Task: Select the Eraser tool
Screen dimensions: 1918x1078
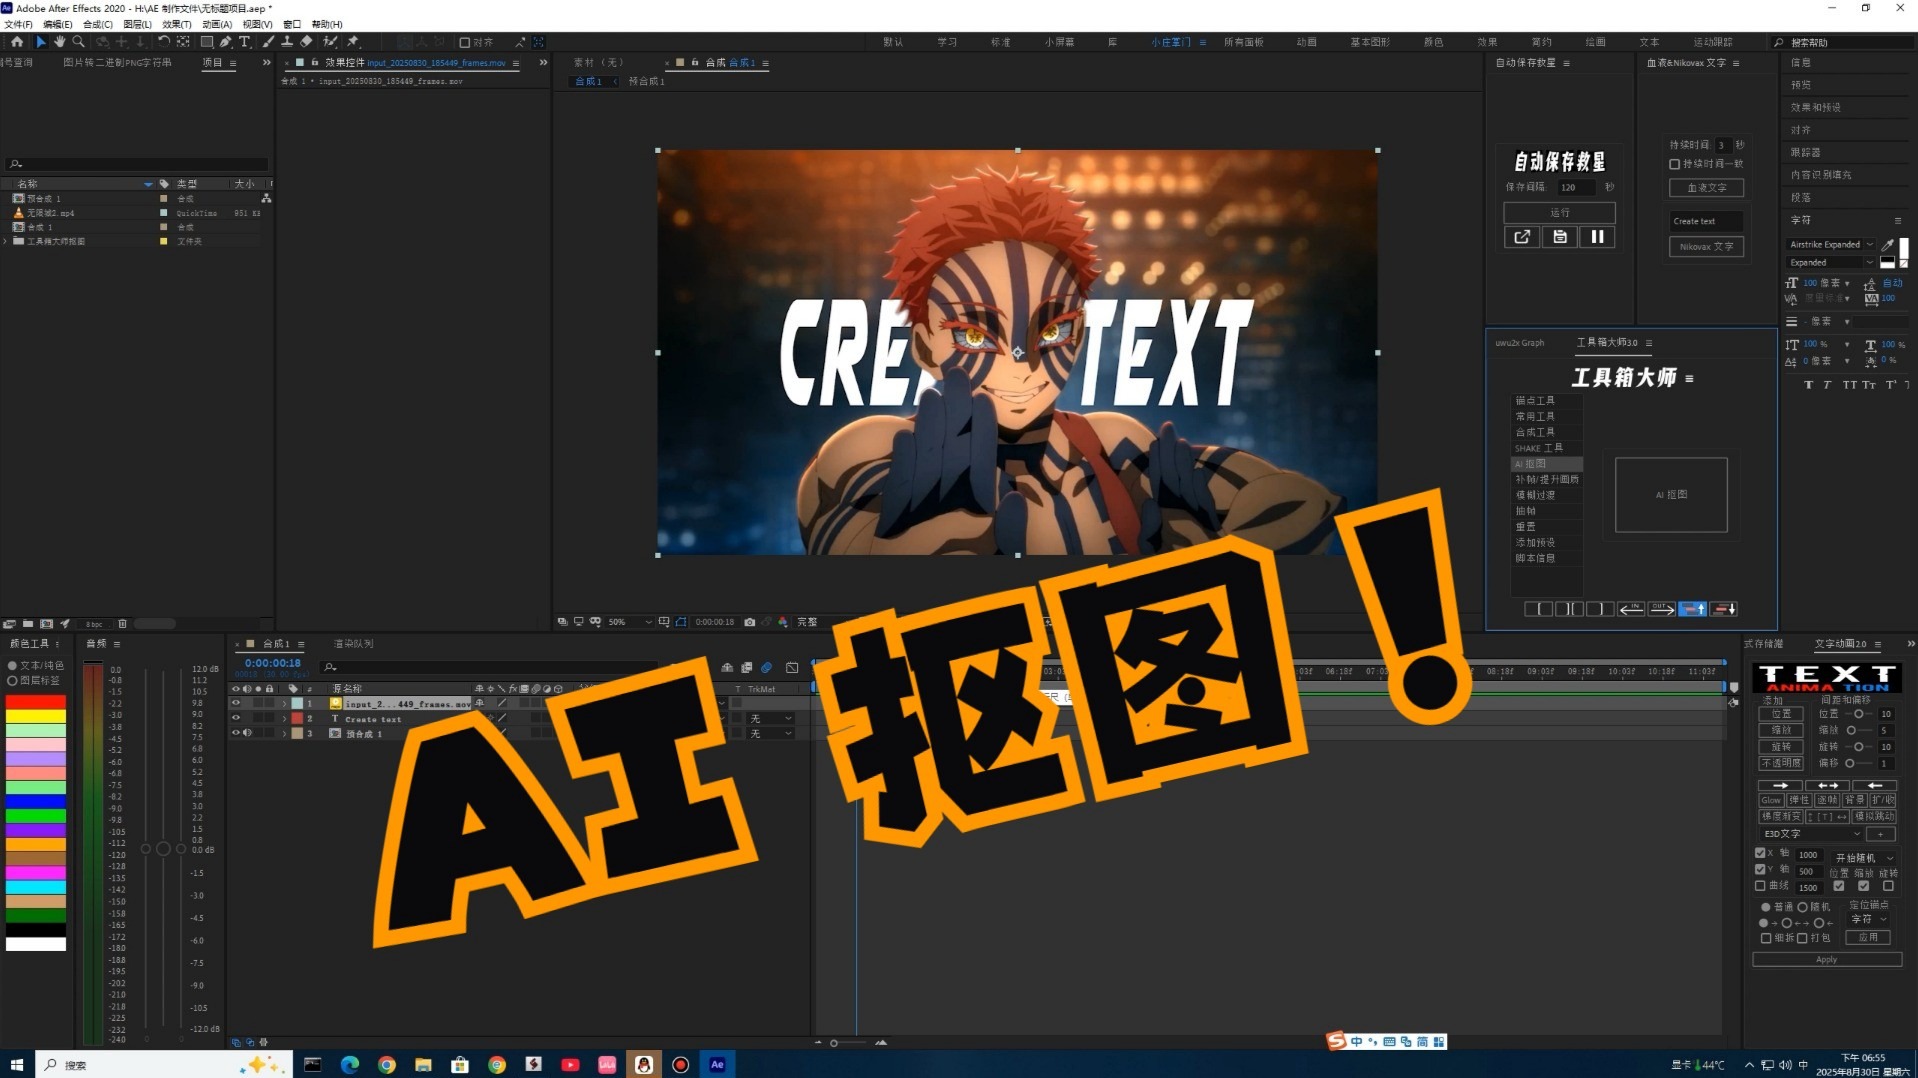Action: pyautogui.click(x=306, y=42)
